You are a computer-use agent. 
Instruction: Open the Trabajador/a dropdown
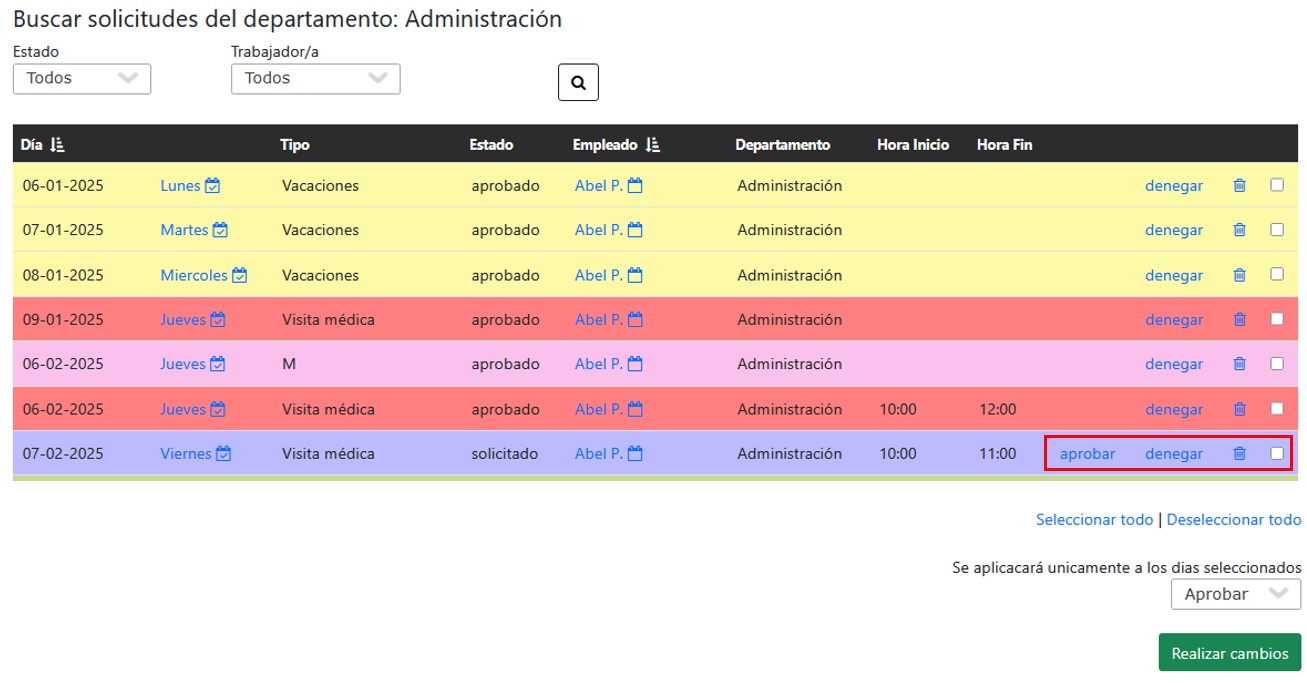pos(316,79)
